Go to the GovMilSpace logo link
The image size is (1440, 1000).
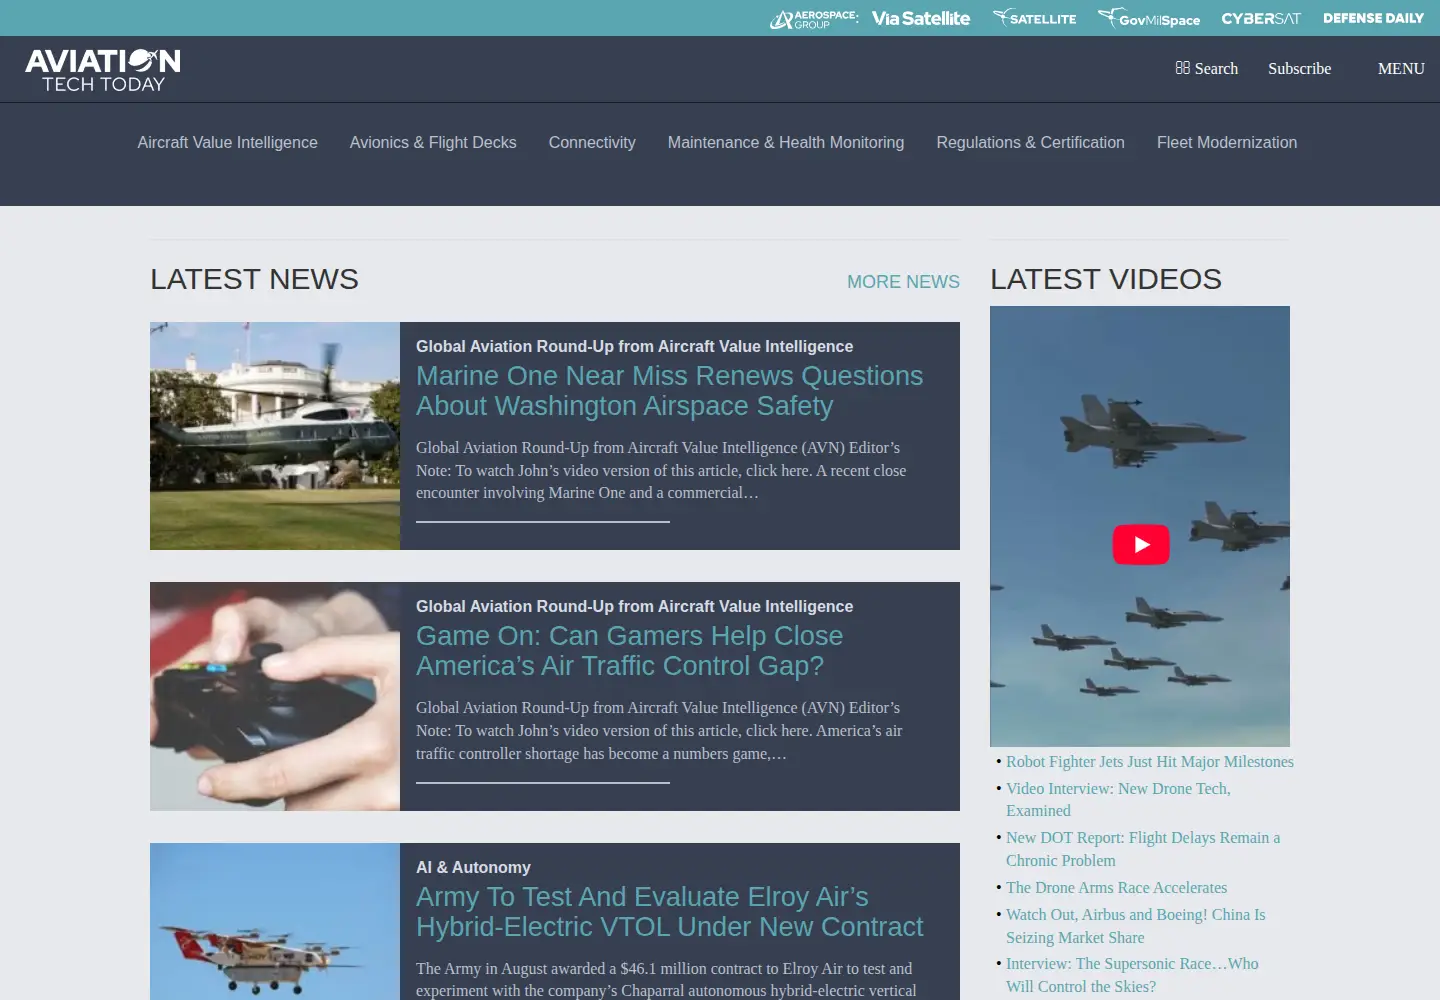point(1149,18)
